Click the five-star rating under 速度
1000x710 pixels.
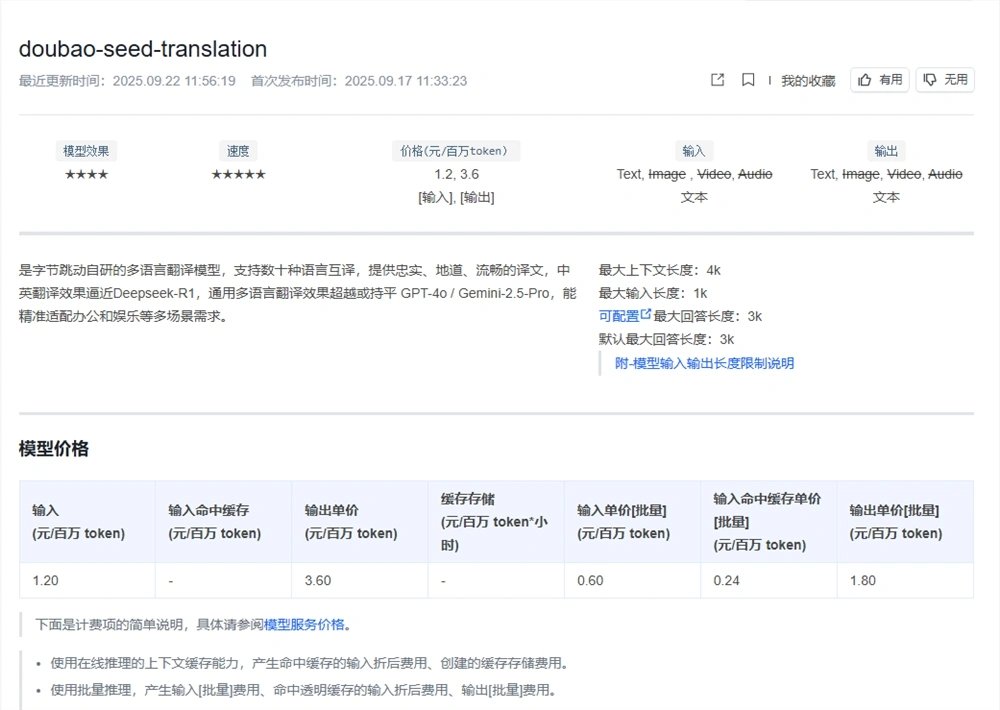click(x=238, y=173)
